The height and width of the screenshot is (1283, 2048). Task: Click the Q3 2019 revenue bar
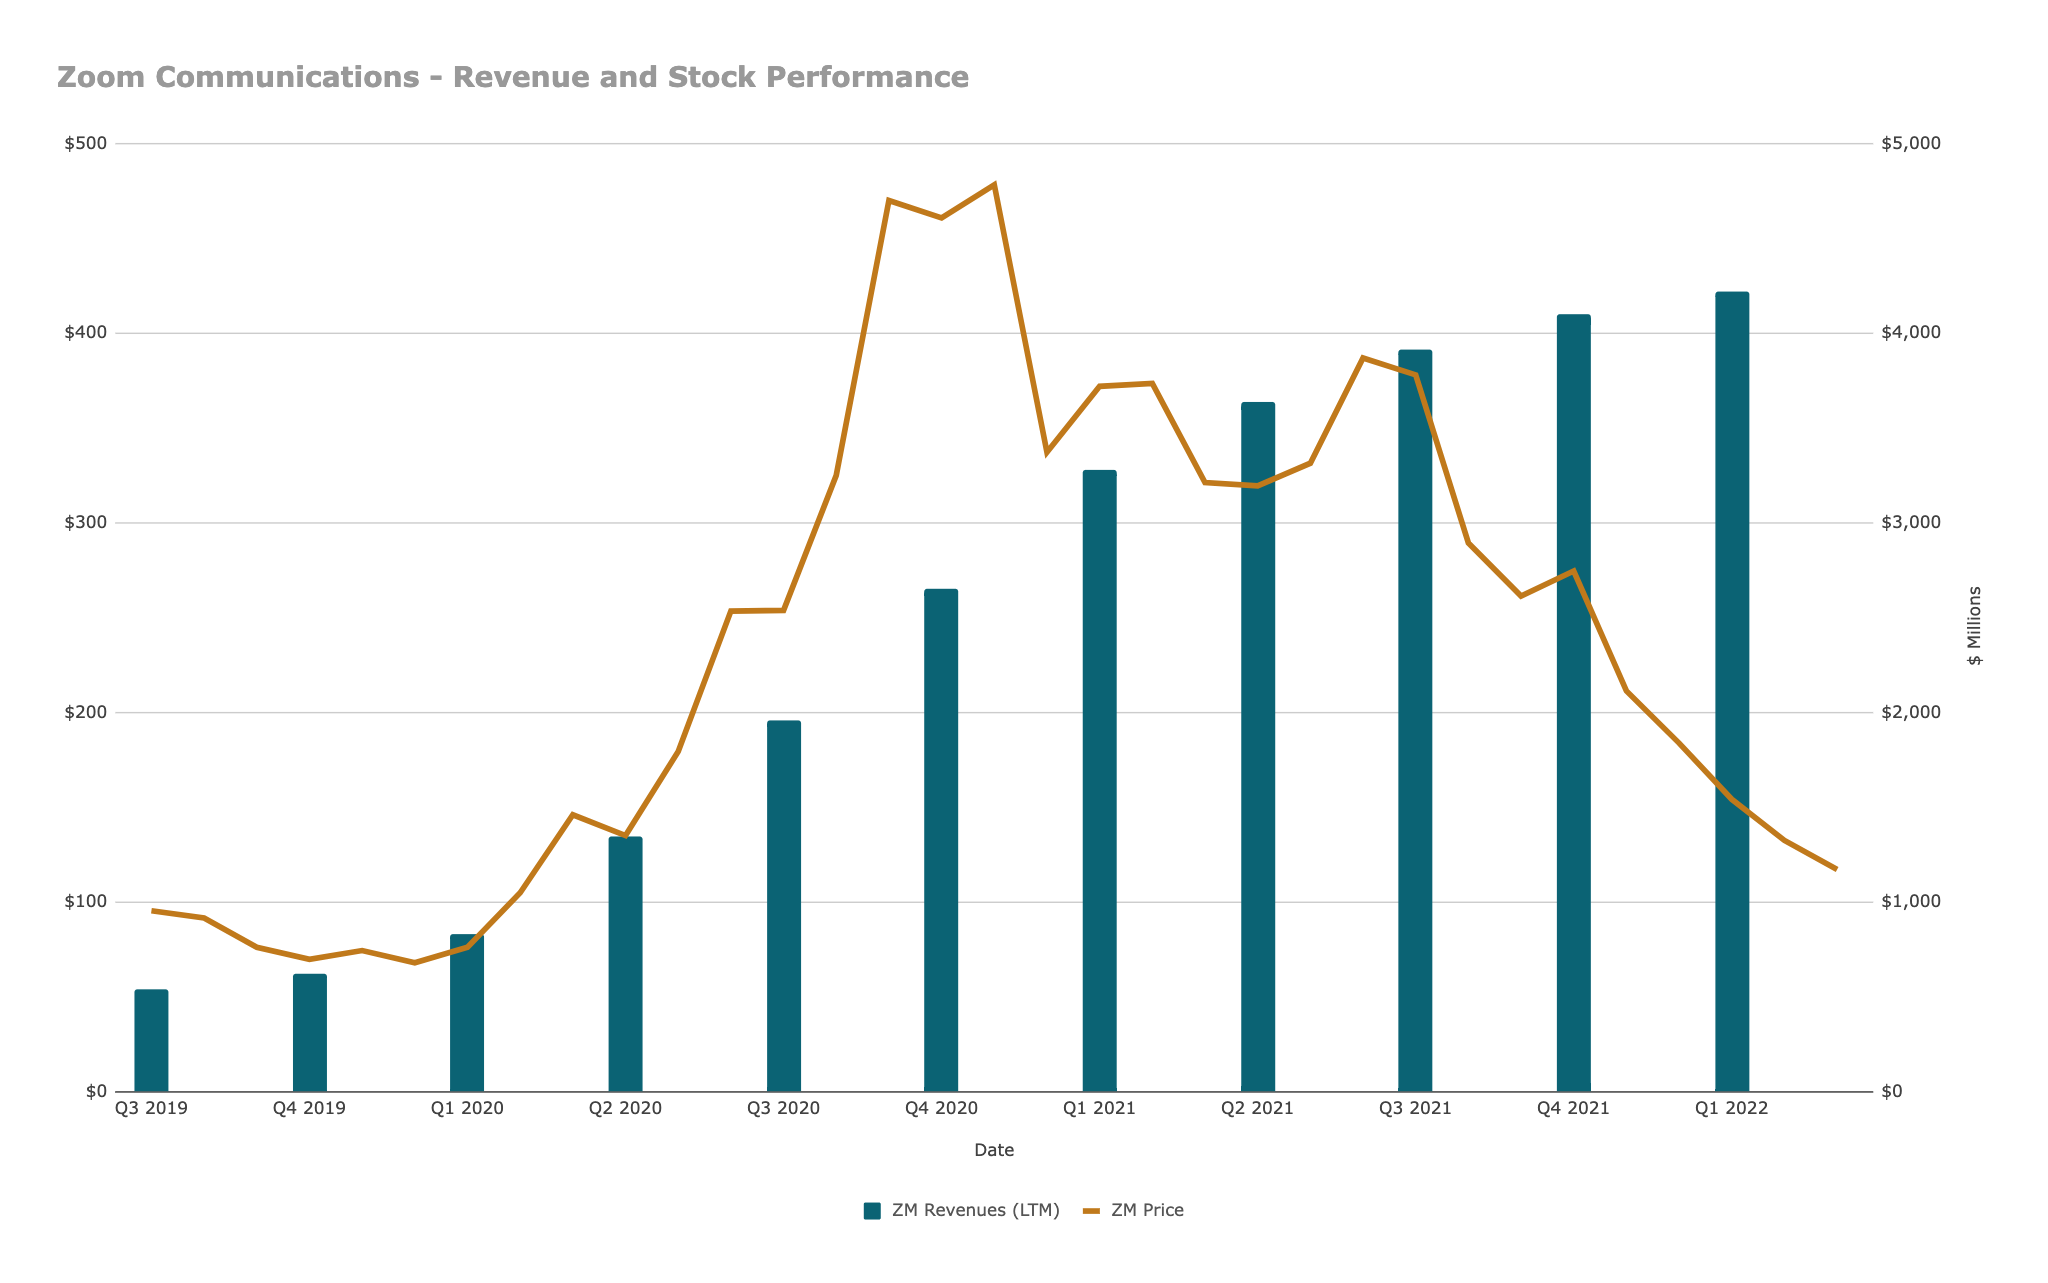151,1040
